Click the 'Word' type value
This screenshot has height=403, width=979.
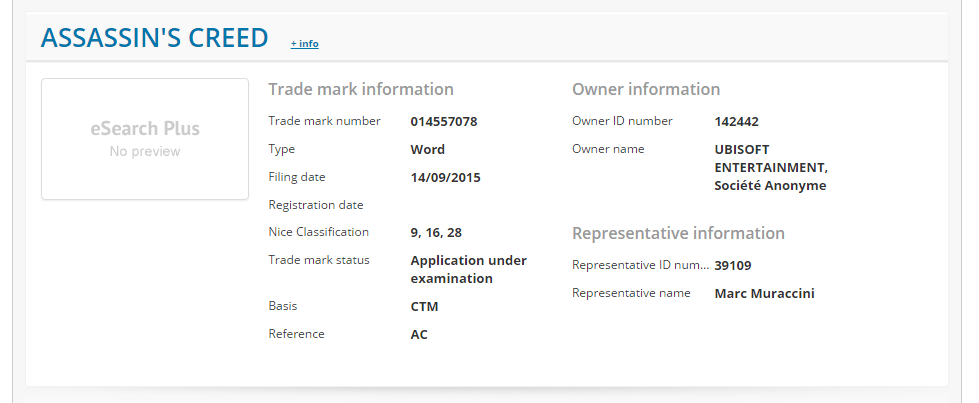428,150
